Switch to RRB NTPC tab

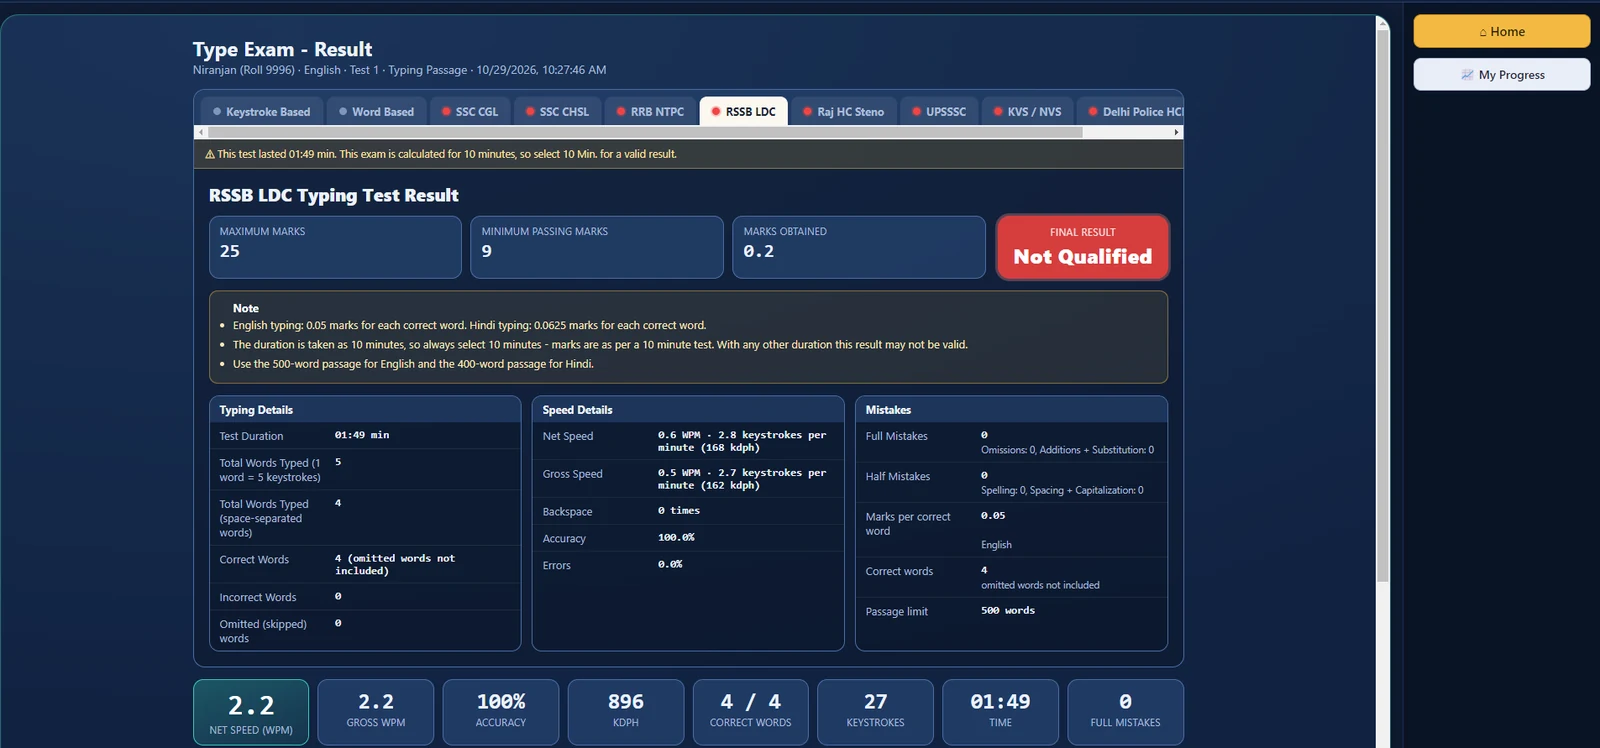pos(650,111)
